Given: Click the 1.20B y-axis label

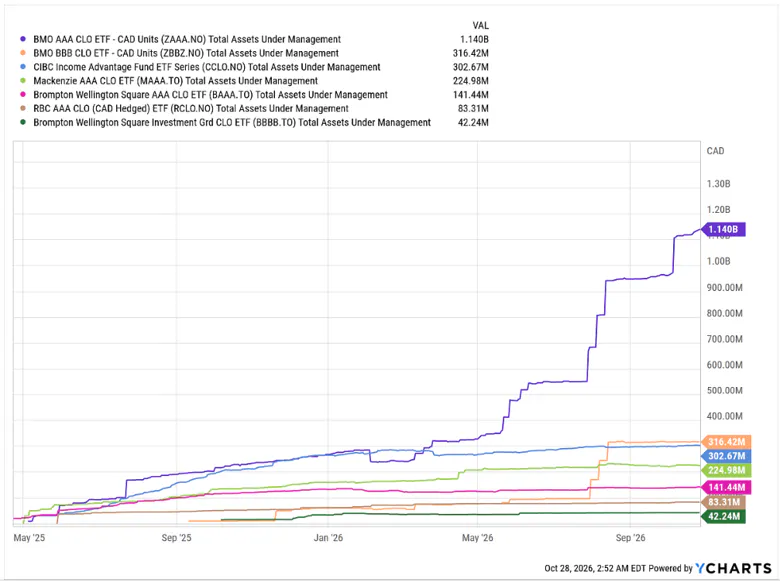Looking at the screenshot, I should (718, 210).
